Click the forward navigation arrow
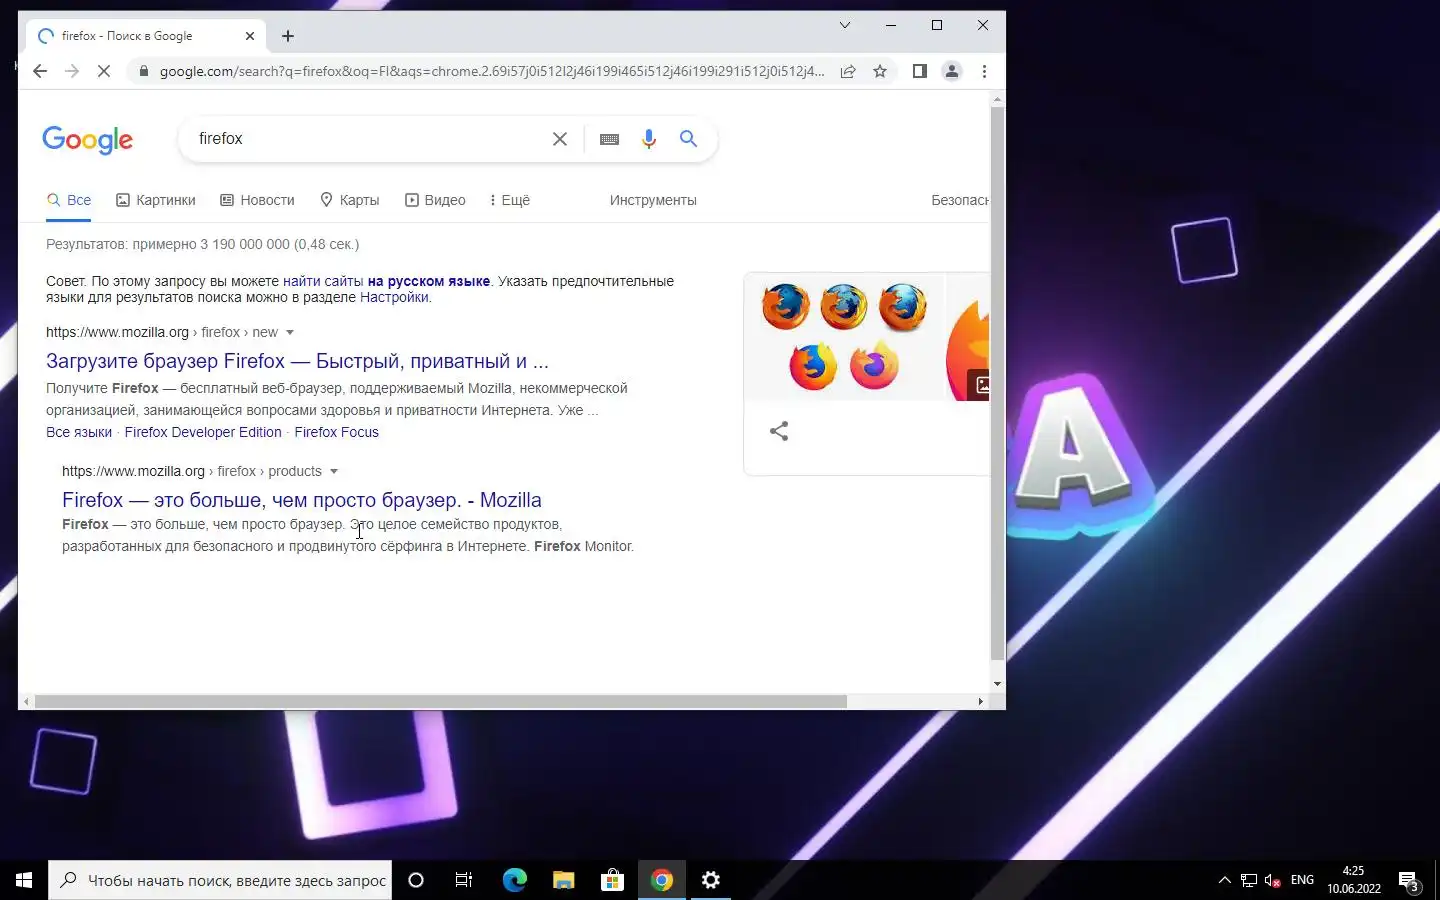Image resolution: width=1440 pixels, height=900 pixels. pyautogui.click(x=72, y=71)
